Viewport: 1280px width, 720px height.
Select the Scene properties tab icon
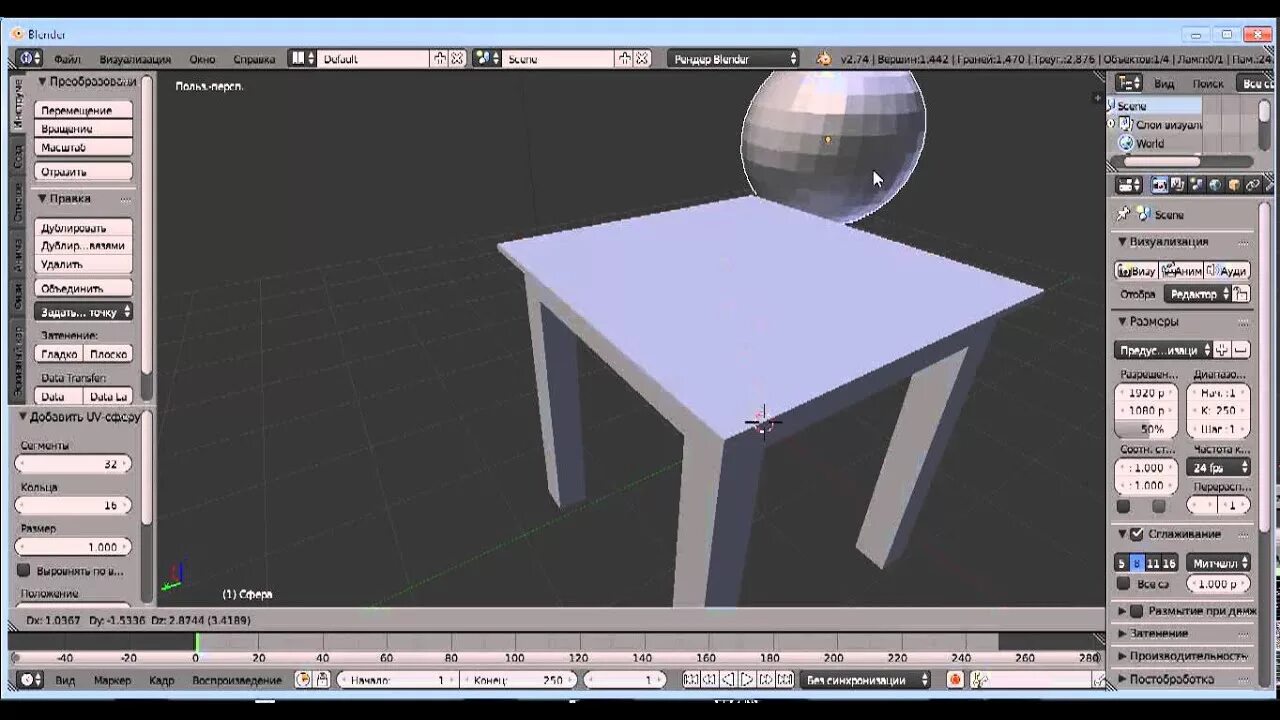(1197, 185)
